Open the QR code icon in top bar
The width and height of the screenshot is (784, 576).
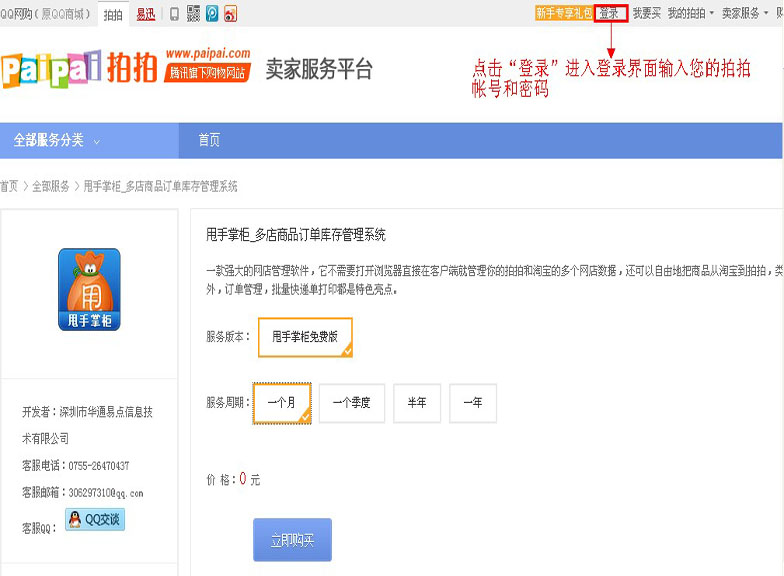[193, 14]
